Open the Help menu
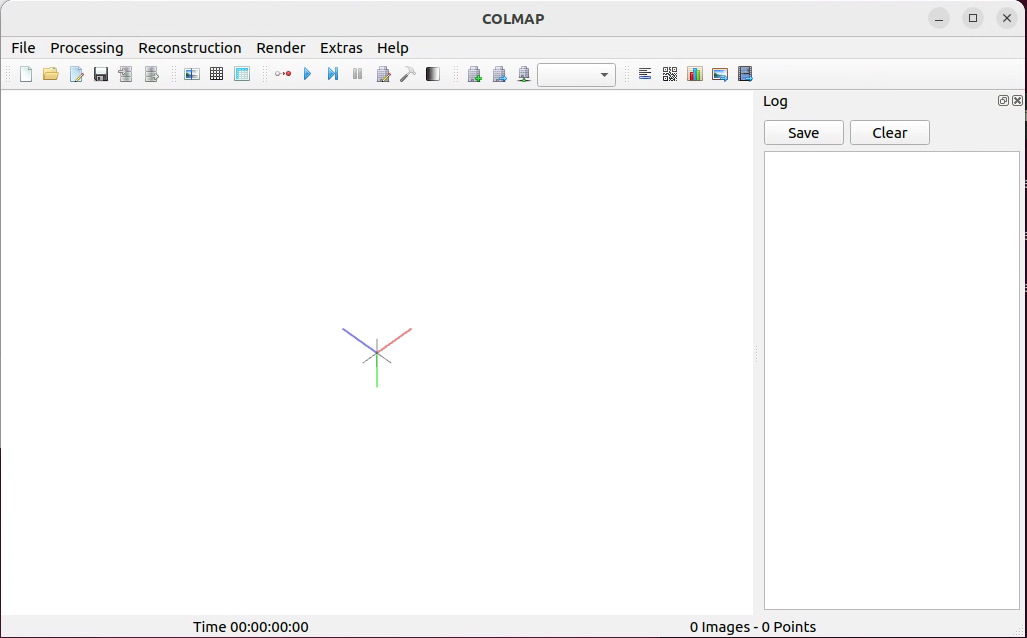This screenshot has height=638, width=1027. (x=392, y=48)
